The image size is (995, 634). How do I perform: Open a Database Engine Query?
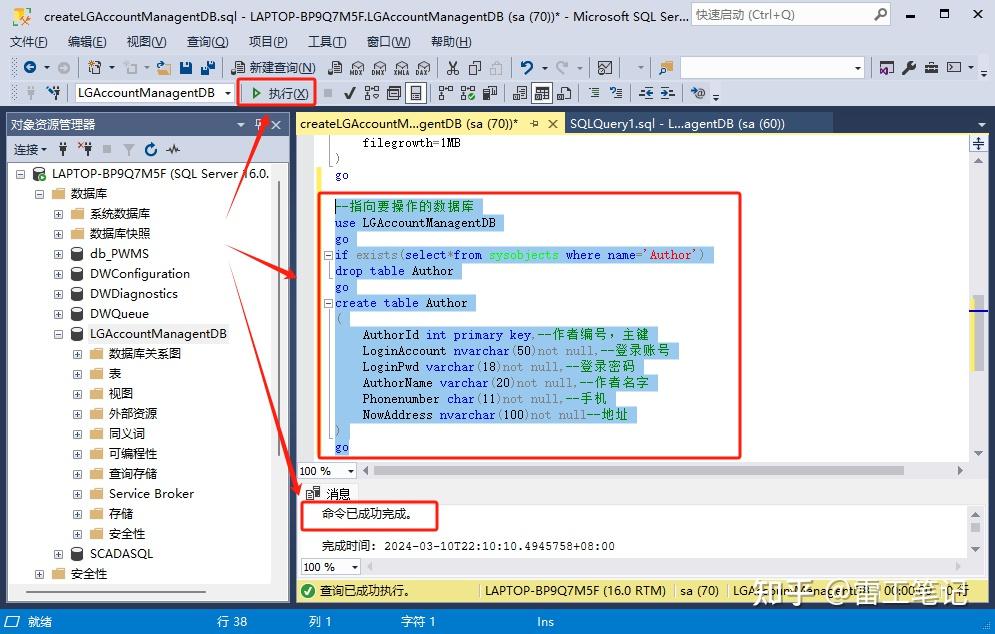coord(335,67)
